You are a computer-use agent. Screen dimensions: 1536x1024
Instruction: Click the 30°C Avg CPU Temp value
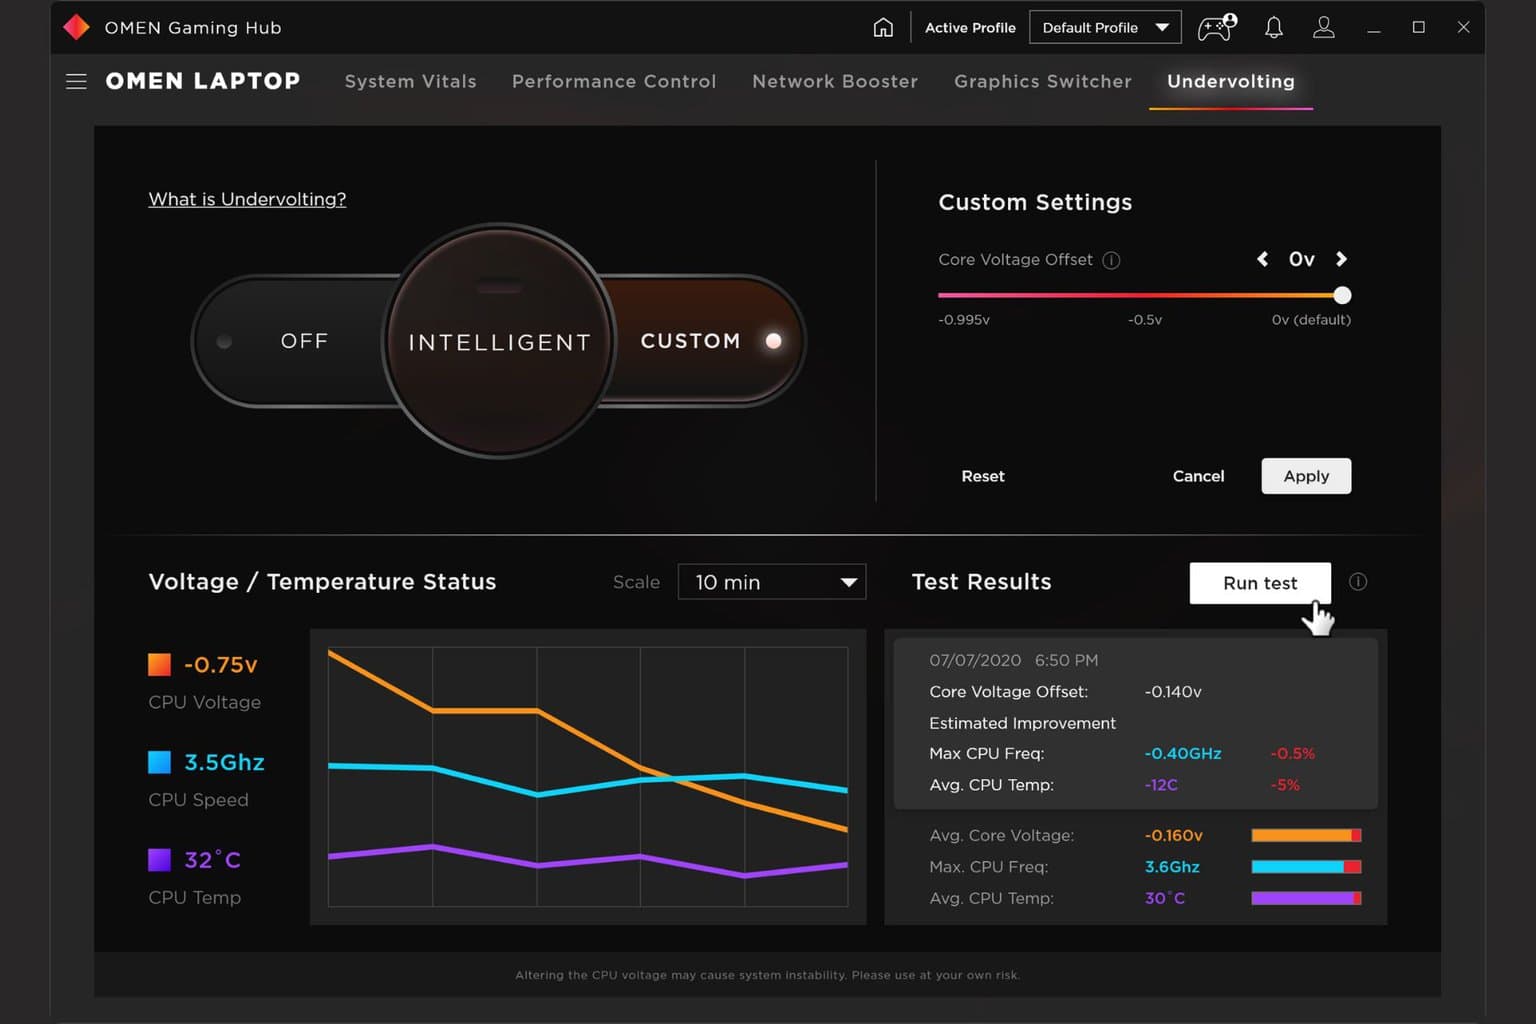1165,898
